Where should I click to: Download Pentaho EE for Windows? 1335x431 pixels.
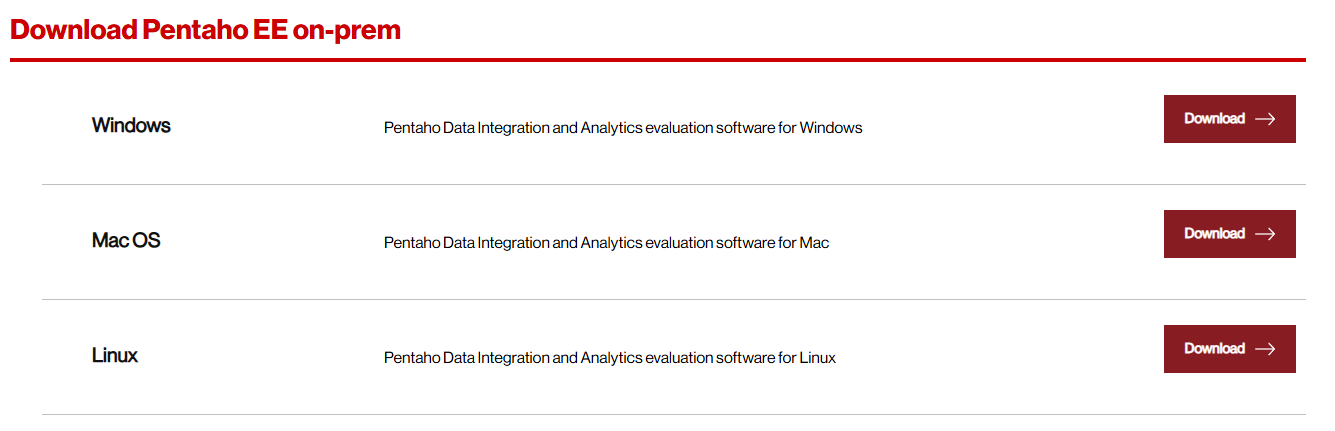click(x=1229, y=119)
